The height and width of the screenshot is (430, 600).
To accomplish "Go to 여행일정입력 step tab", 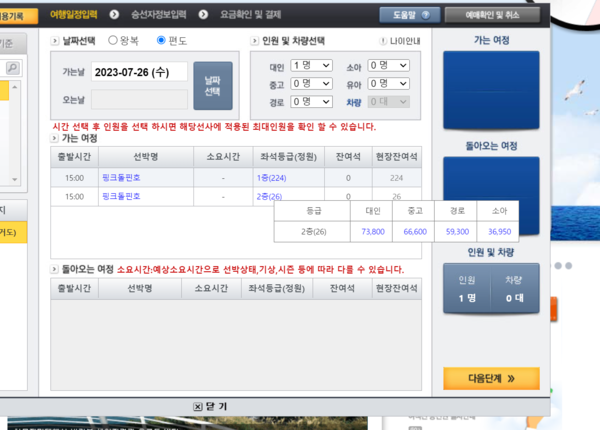I will coord(74,15).
